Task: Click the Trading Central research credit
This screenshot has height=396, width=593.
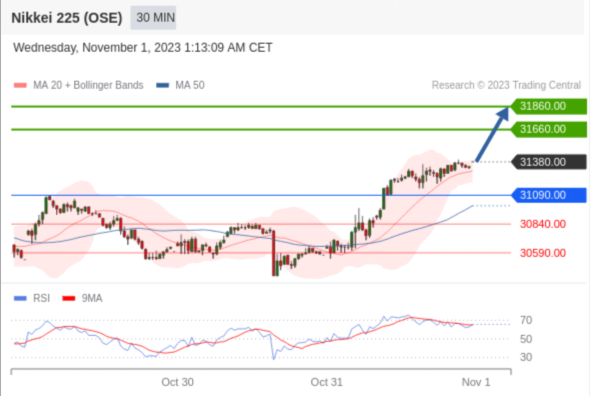Action: (x=506, y=85)
